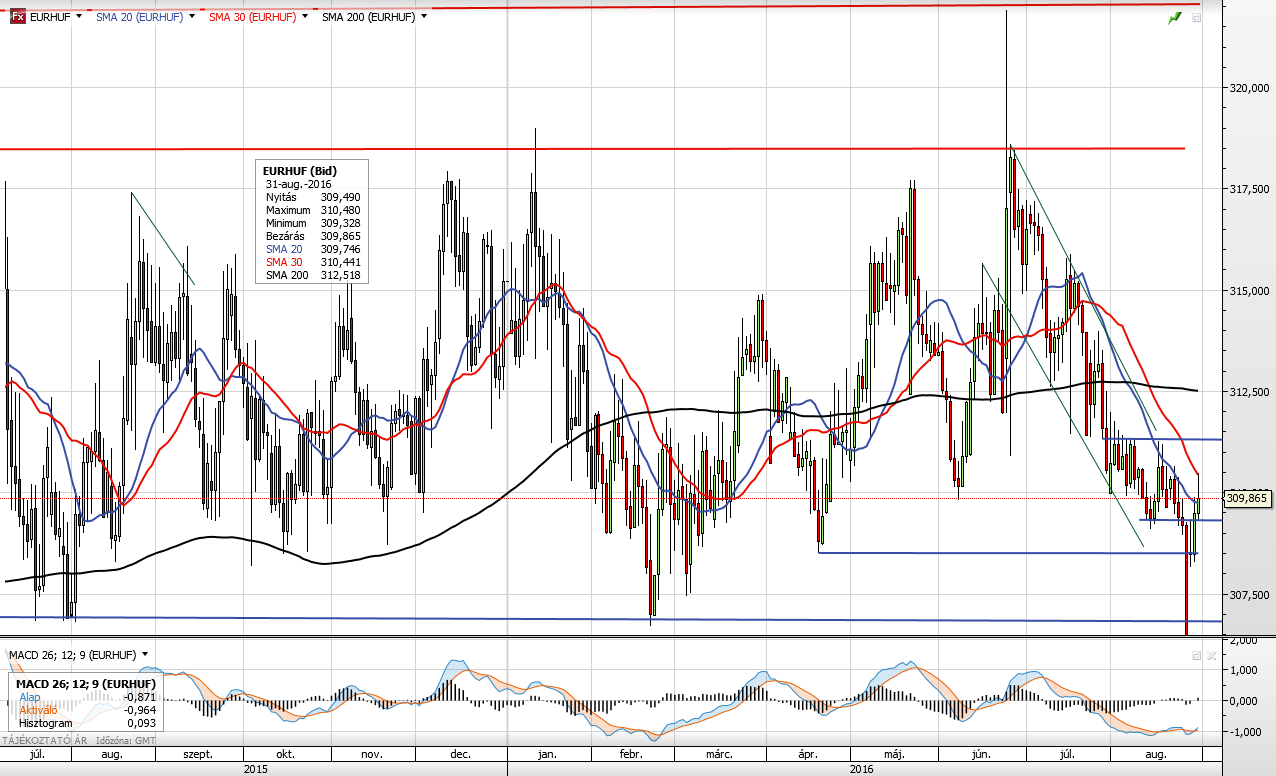Click the Nyitás 309,490 row
1276x776 pixels.
[x=313, y=197]
